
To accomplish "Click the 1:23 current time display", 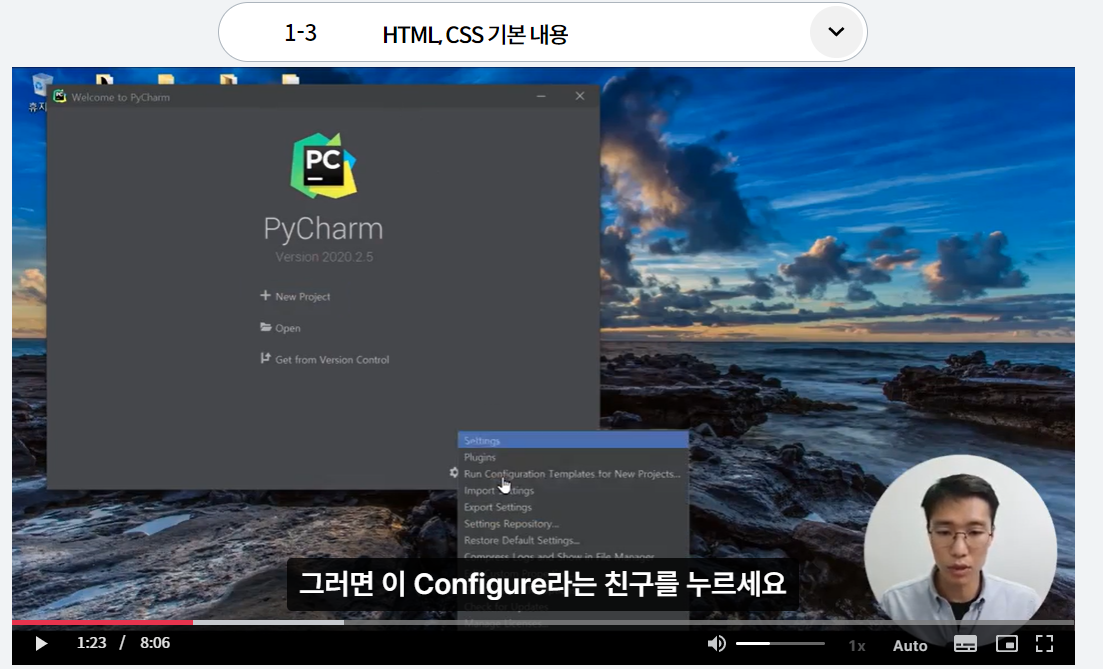I will [x=91, y=643].
